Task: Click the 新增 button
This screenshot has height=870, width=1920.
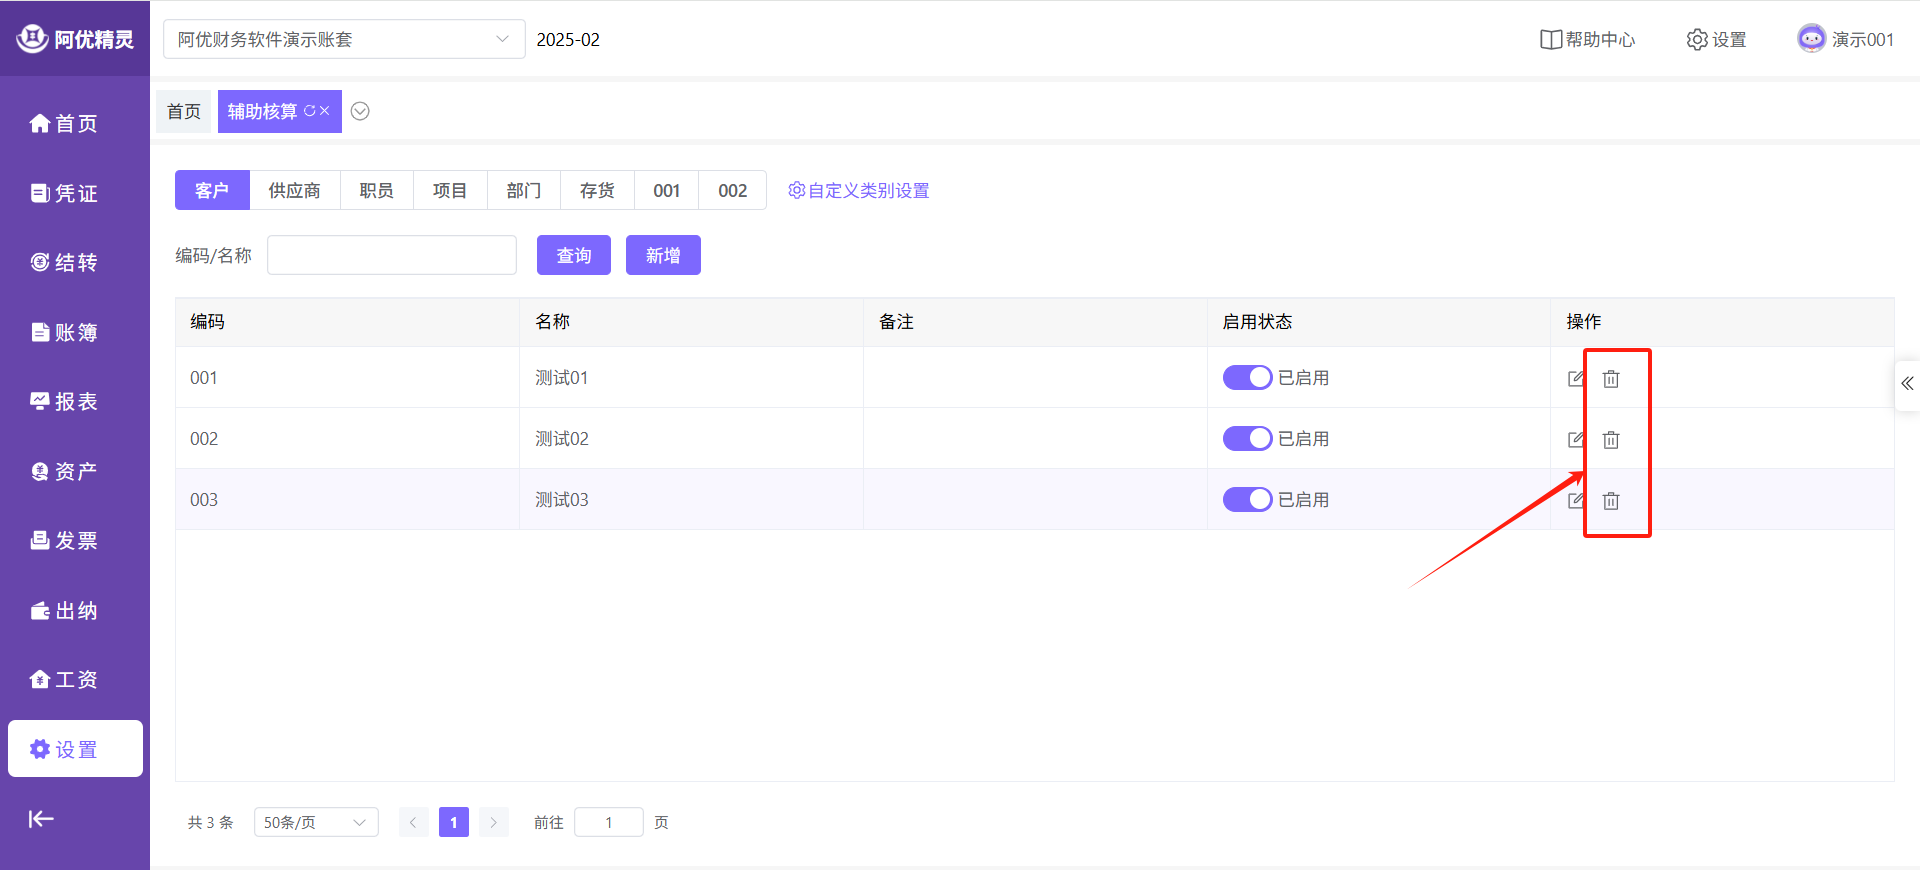Action: pyautogui.click(x=662, y=255)
